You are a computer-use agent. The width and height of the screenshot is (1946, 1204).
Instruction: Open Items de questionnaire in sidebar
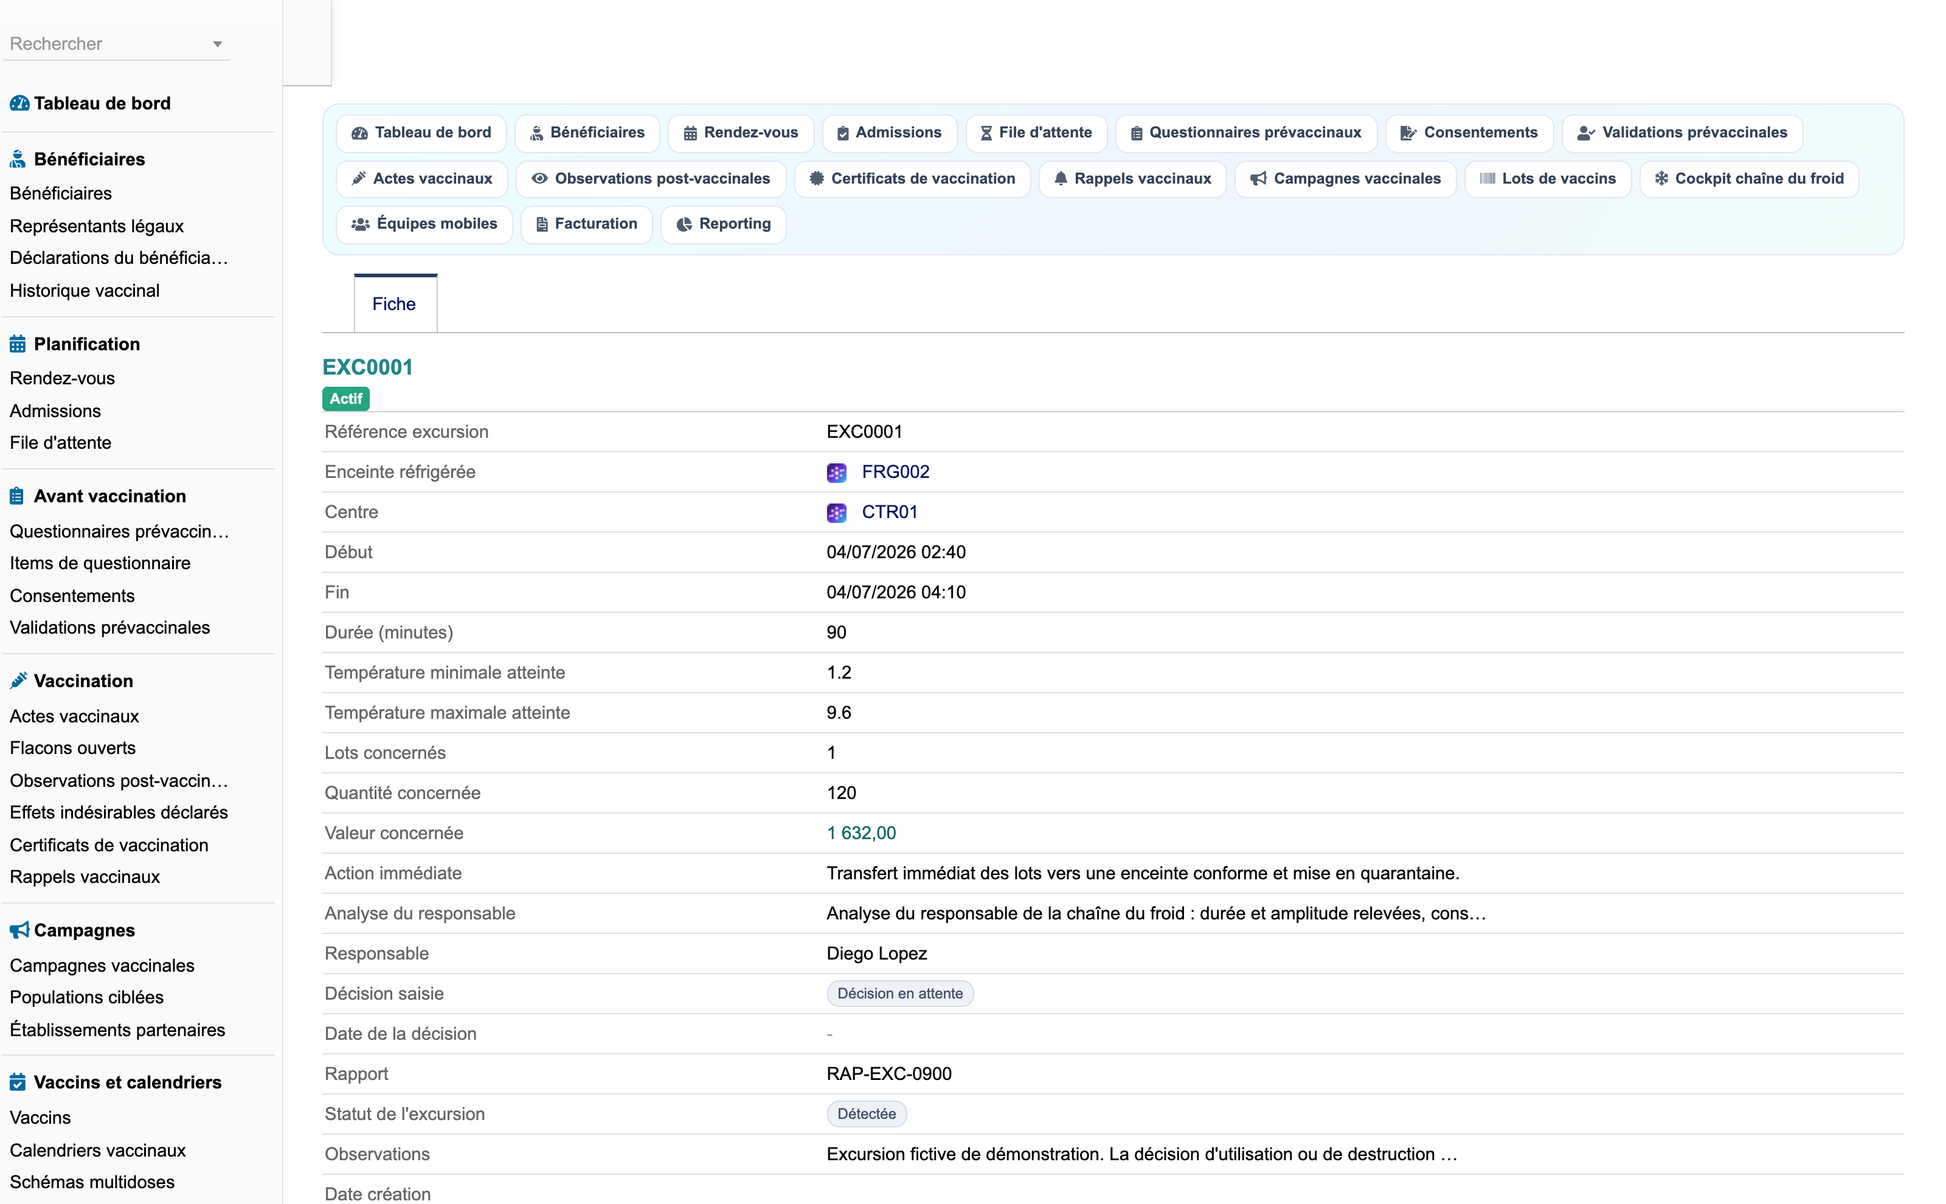(x=100, y=563)
